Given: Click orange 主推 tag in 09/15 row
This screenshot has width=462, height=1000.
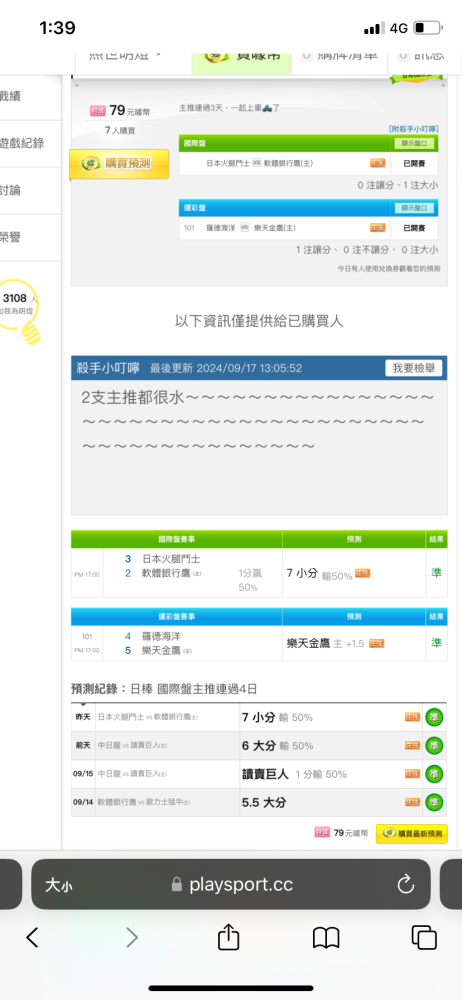Looking at the screenshot, I should point(412,774).
